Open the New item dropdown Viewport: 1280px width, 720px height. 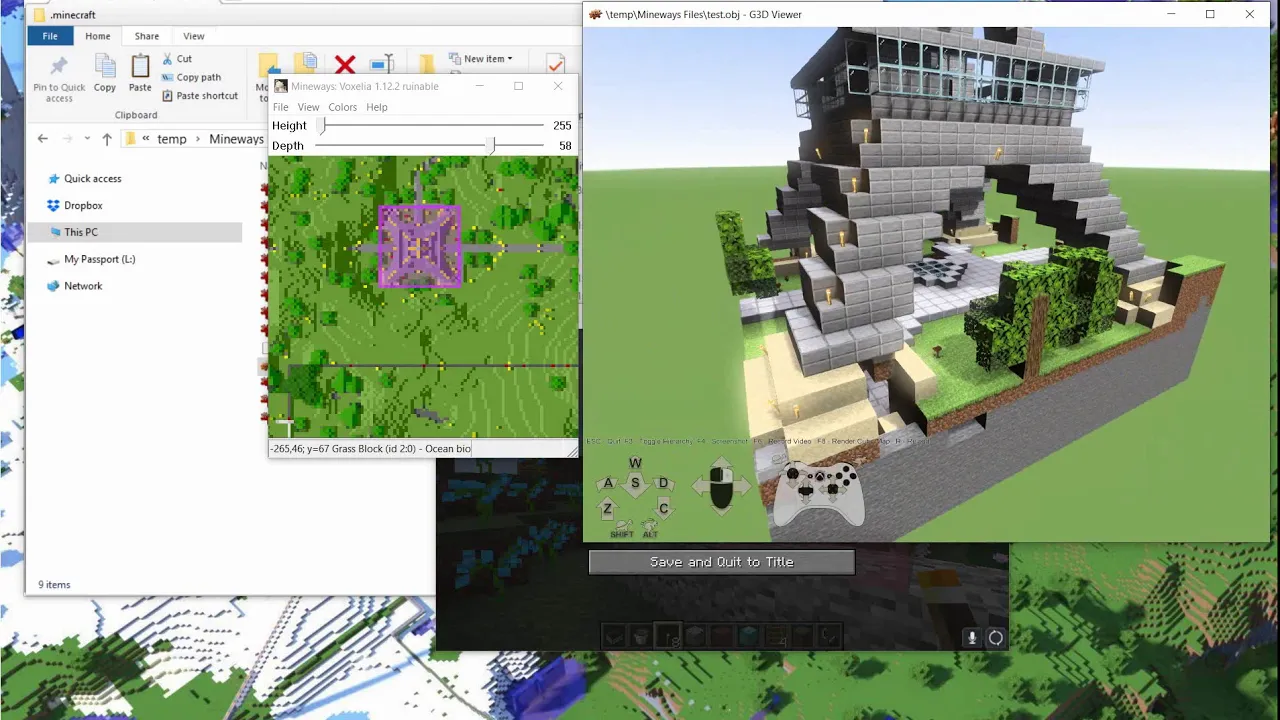click(x=481, y=59)
